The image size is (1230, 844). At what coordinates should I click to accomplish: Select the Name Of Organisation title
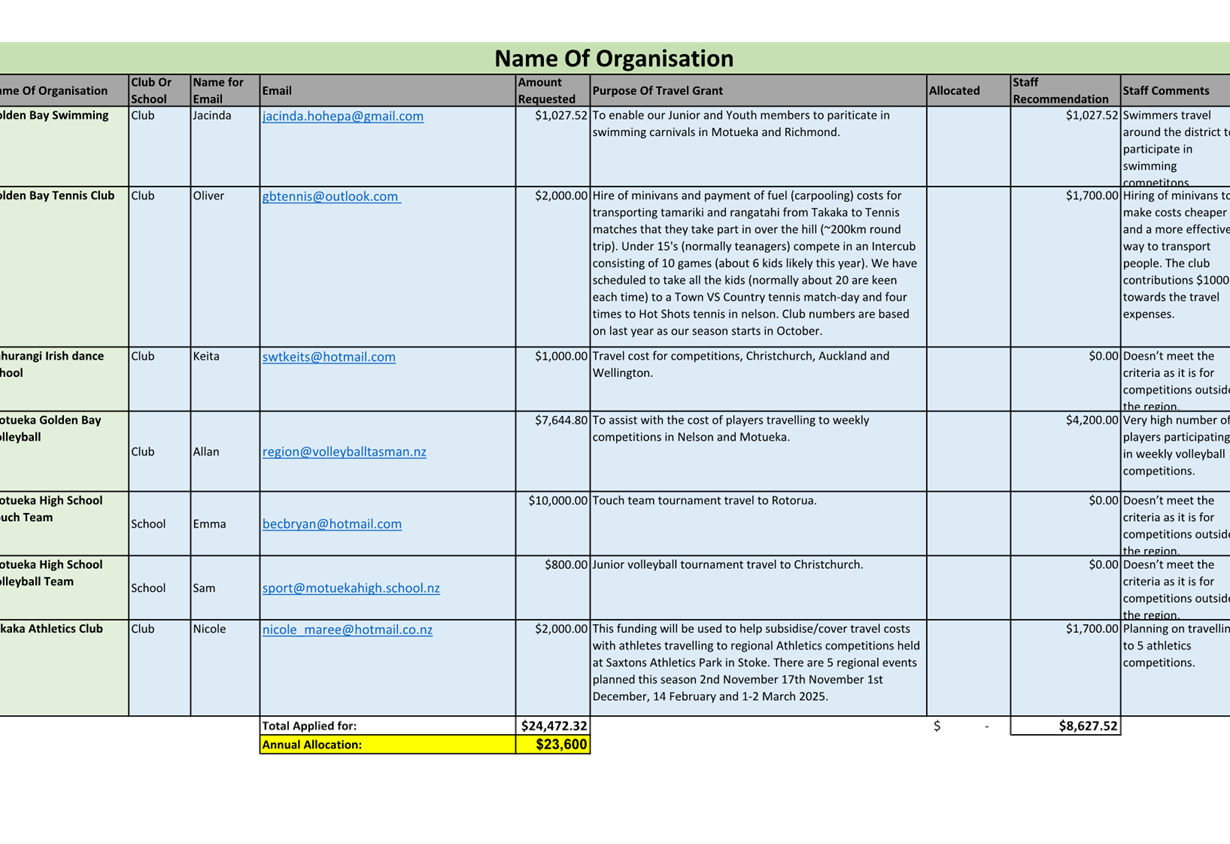(614, 58)
